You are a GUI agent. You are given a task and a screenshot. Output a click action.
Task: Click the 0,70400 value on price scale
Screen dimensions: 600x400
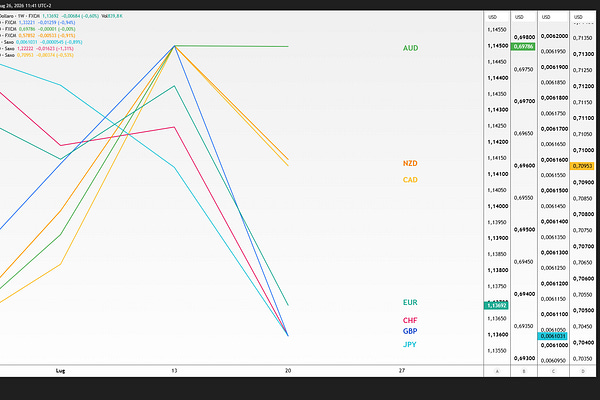coord(583,343)
